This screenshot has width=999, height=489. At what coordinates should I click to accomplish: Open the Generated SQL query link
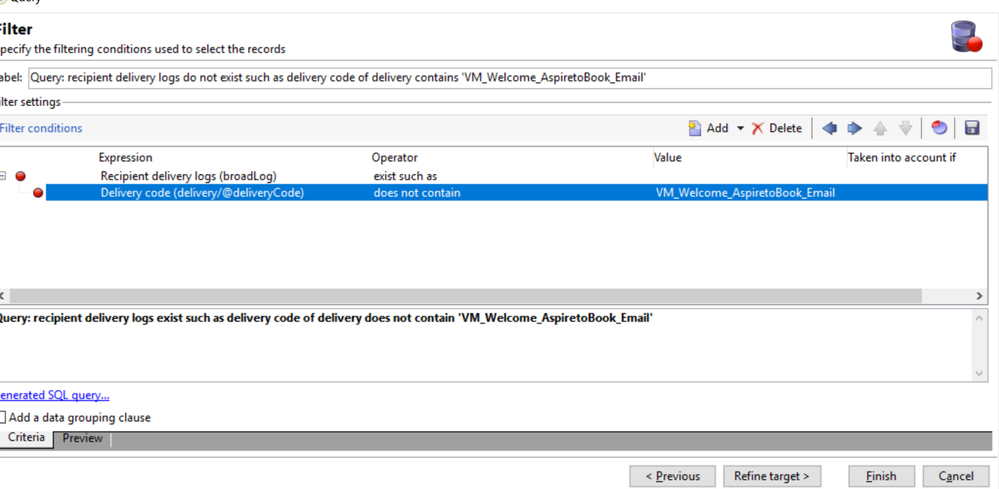click(54, 395)
